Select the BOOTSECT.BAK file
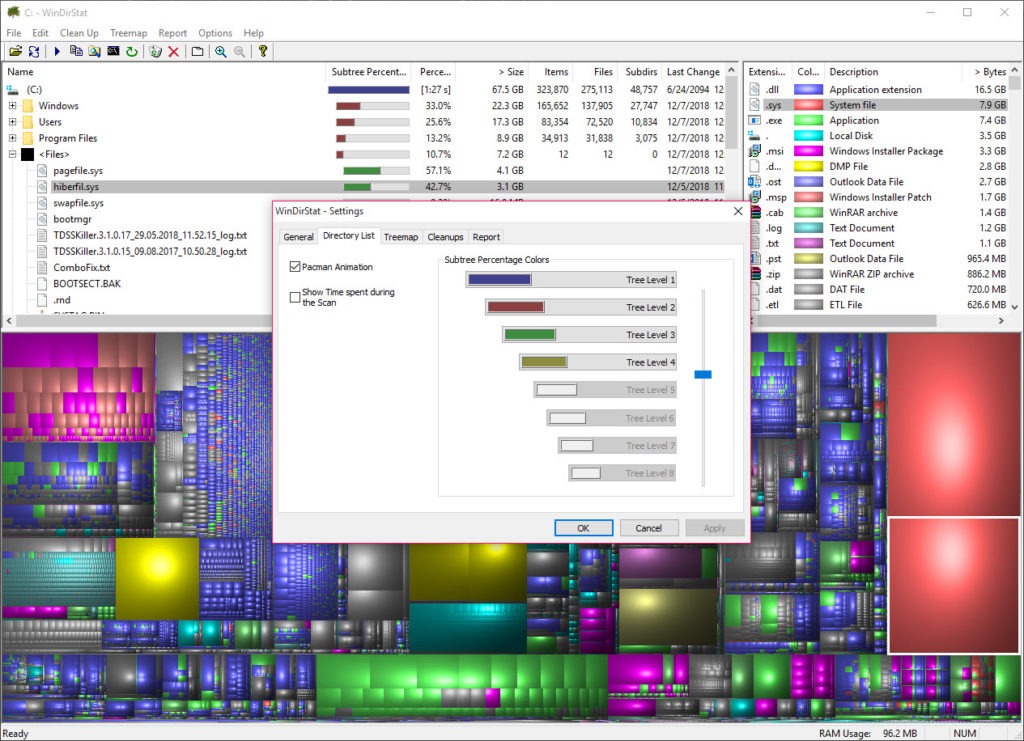 [87, 284]
